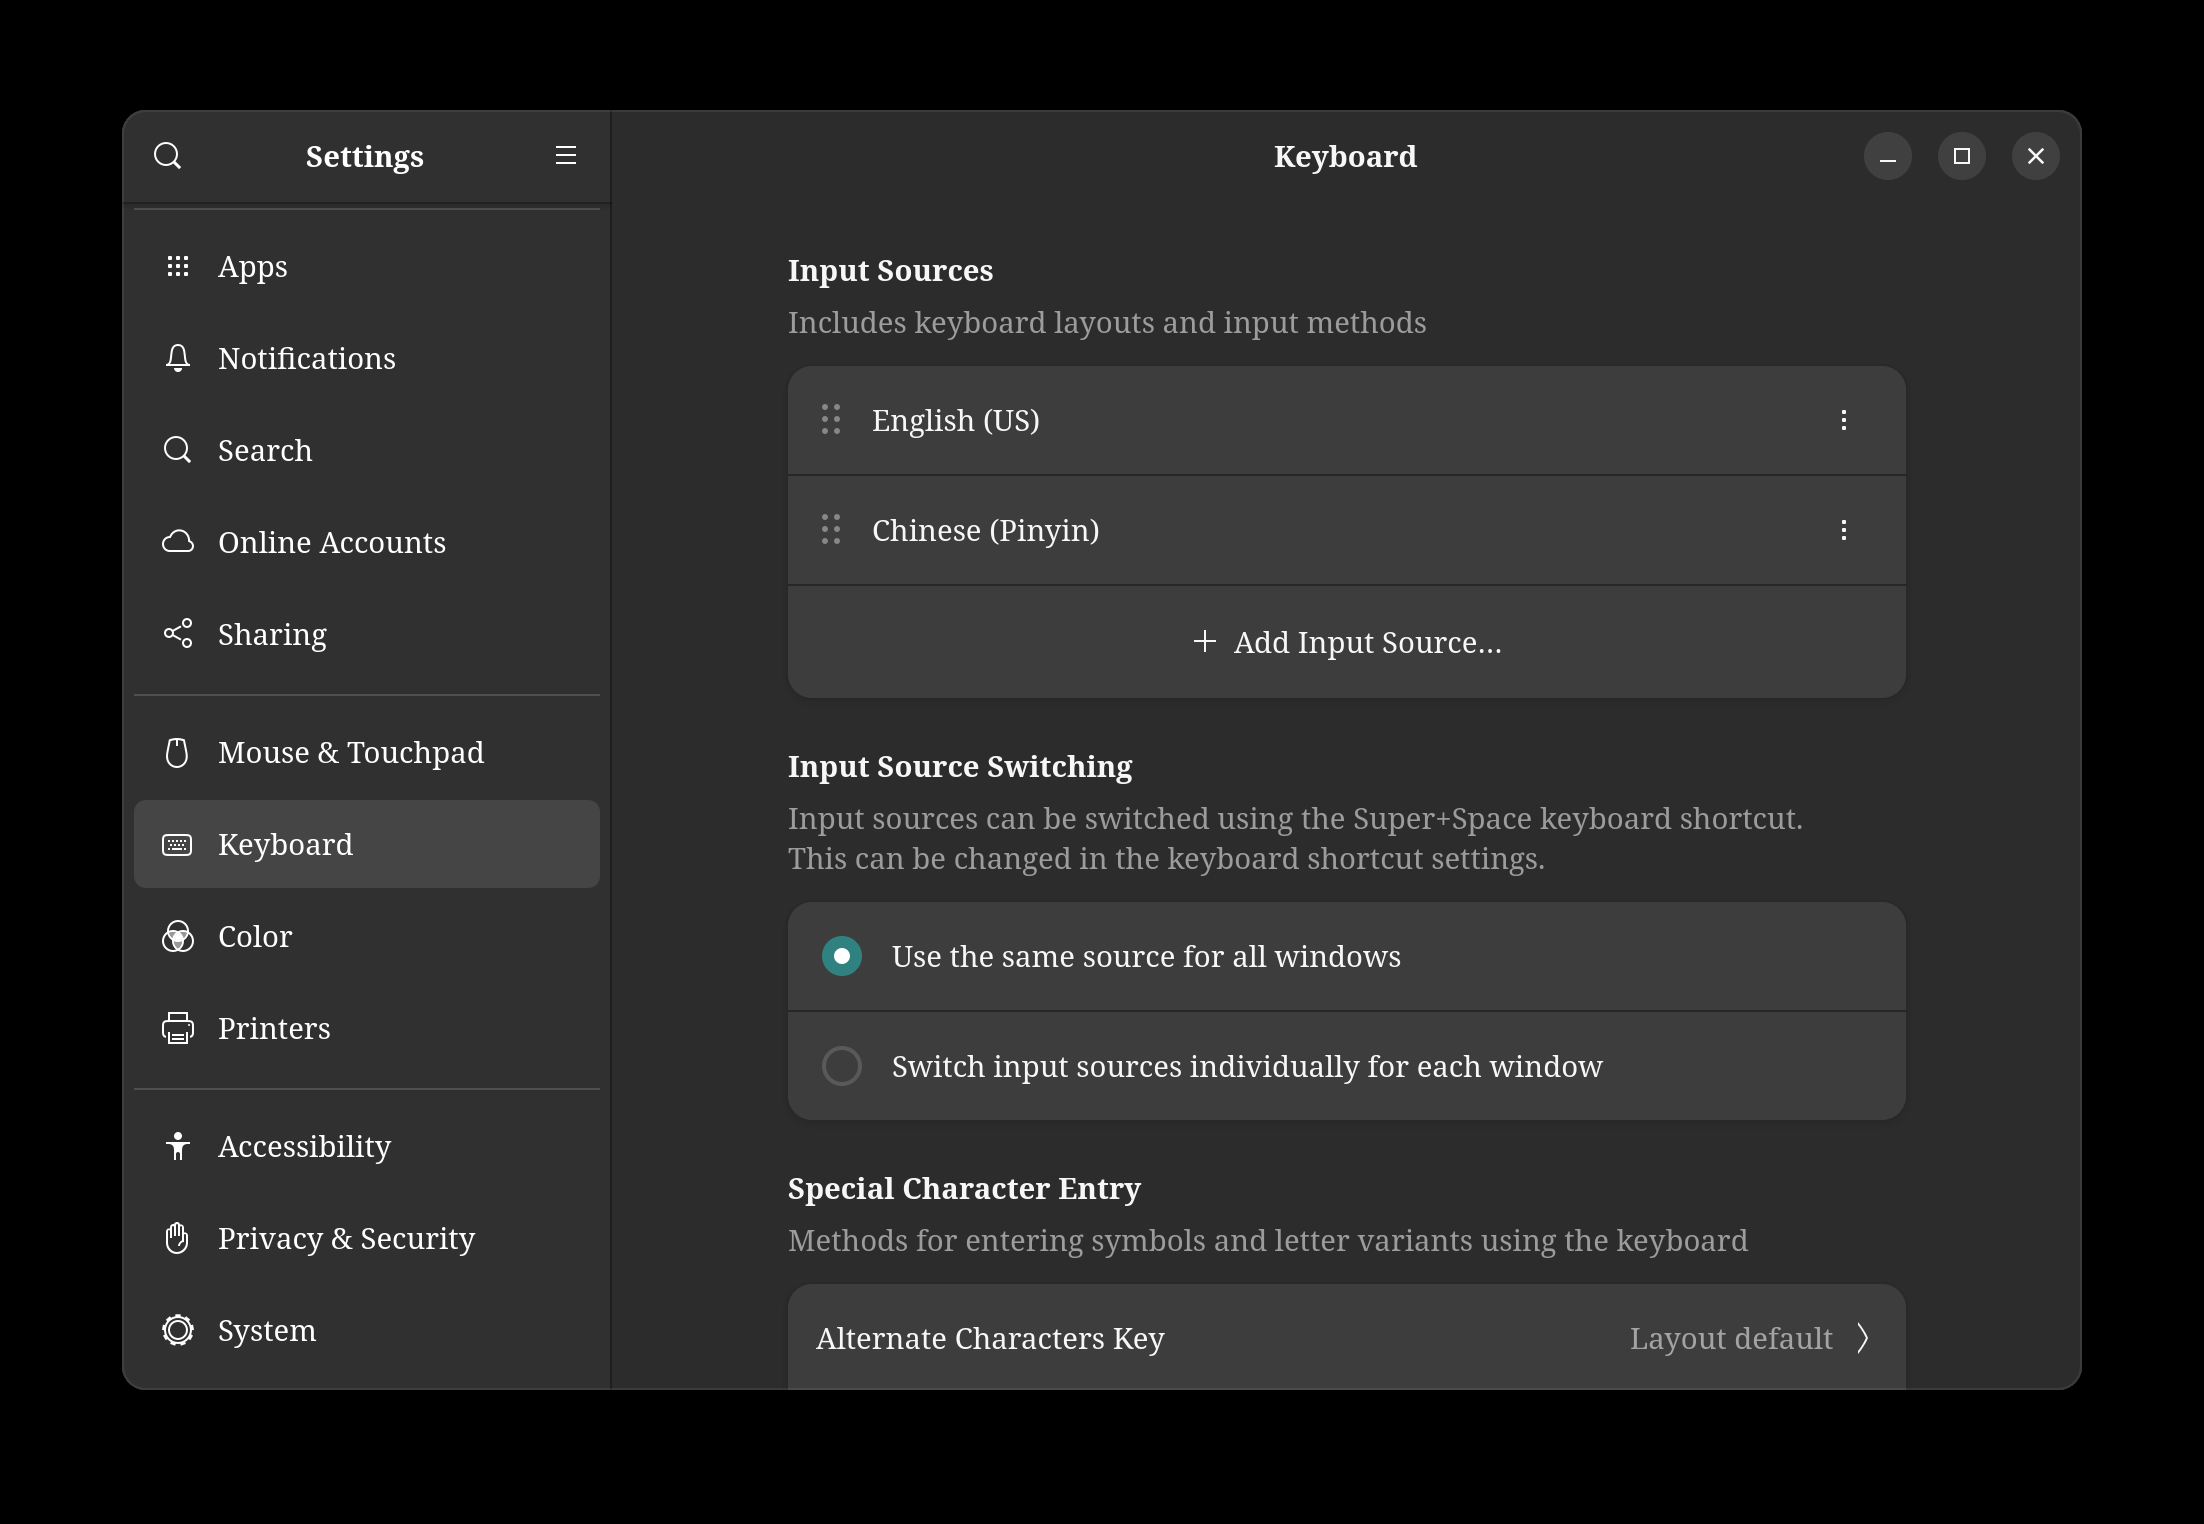The image size is (2204, 1524).
Task: Click the drag handle for English (US)
Action: click(x=831, y=420)
